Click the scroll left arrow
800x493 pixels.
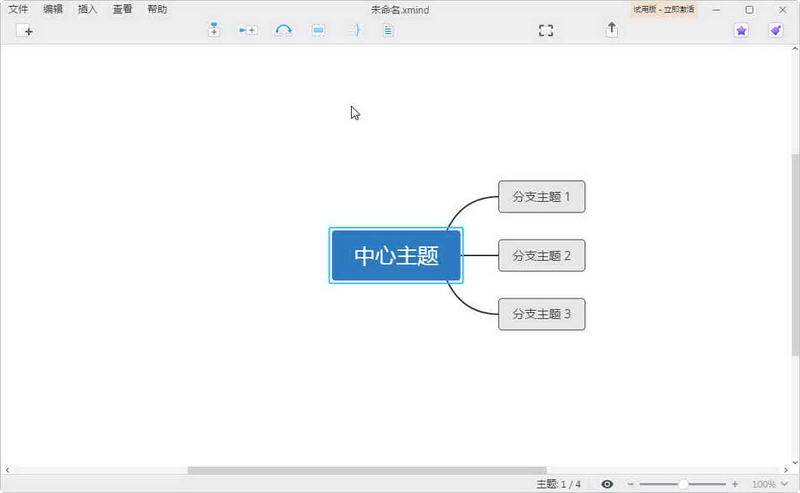[7, 470]
